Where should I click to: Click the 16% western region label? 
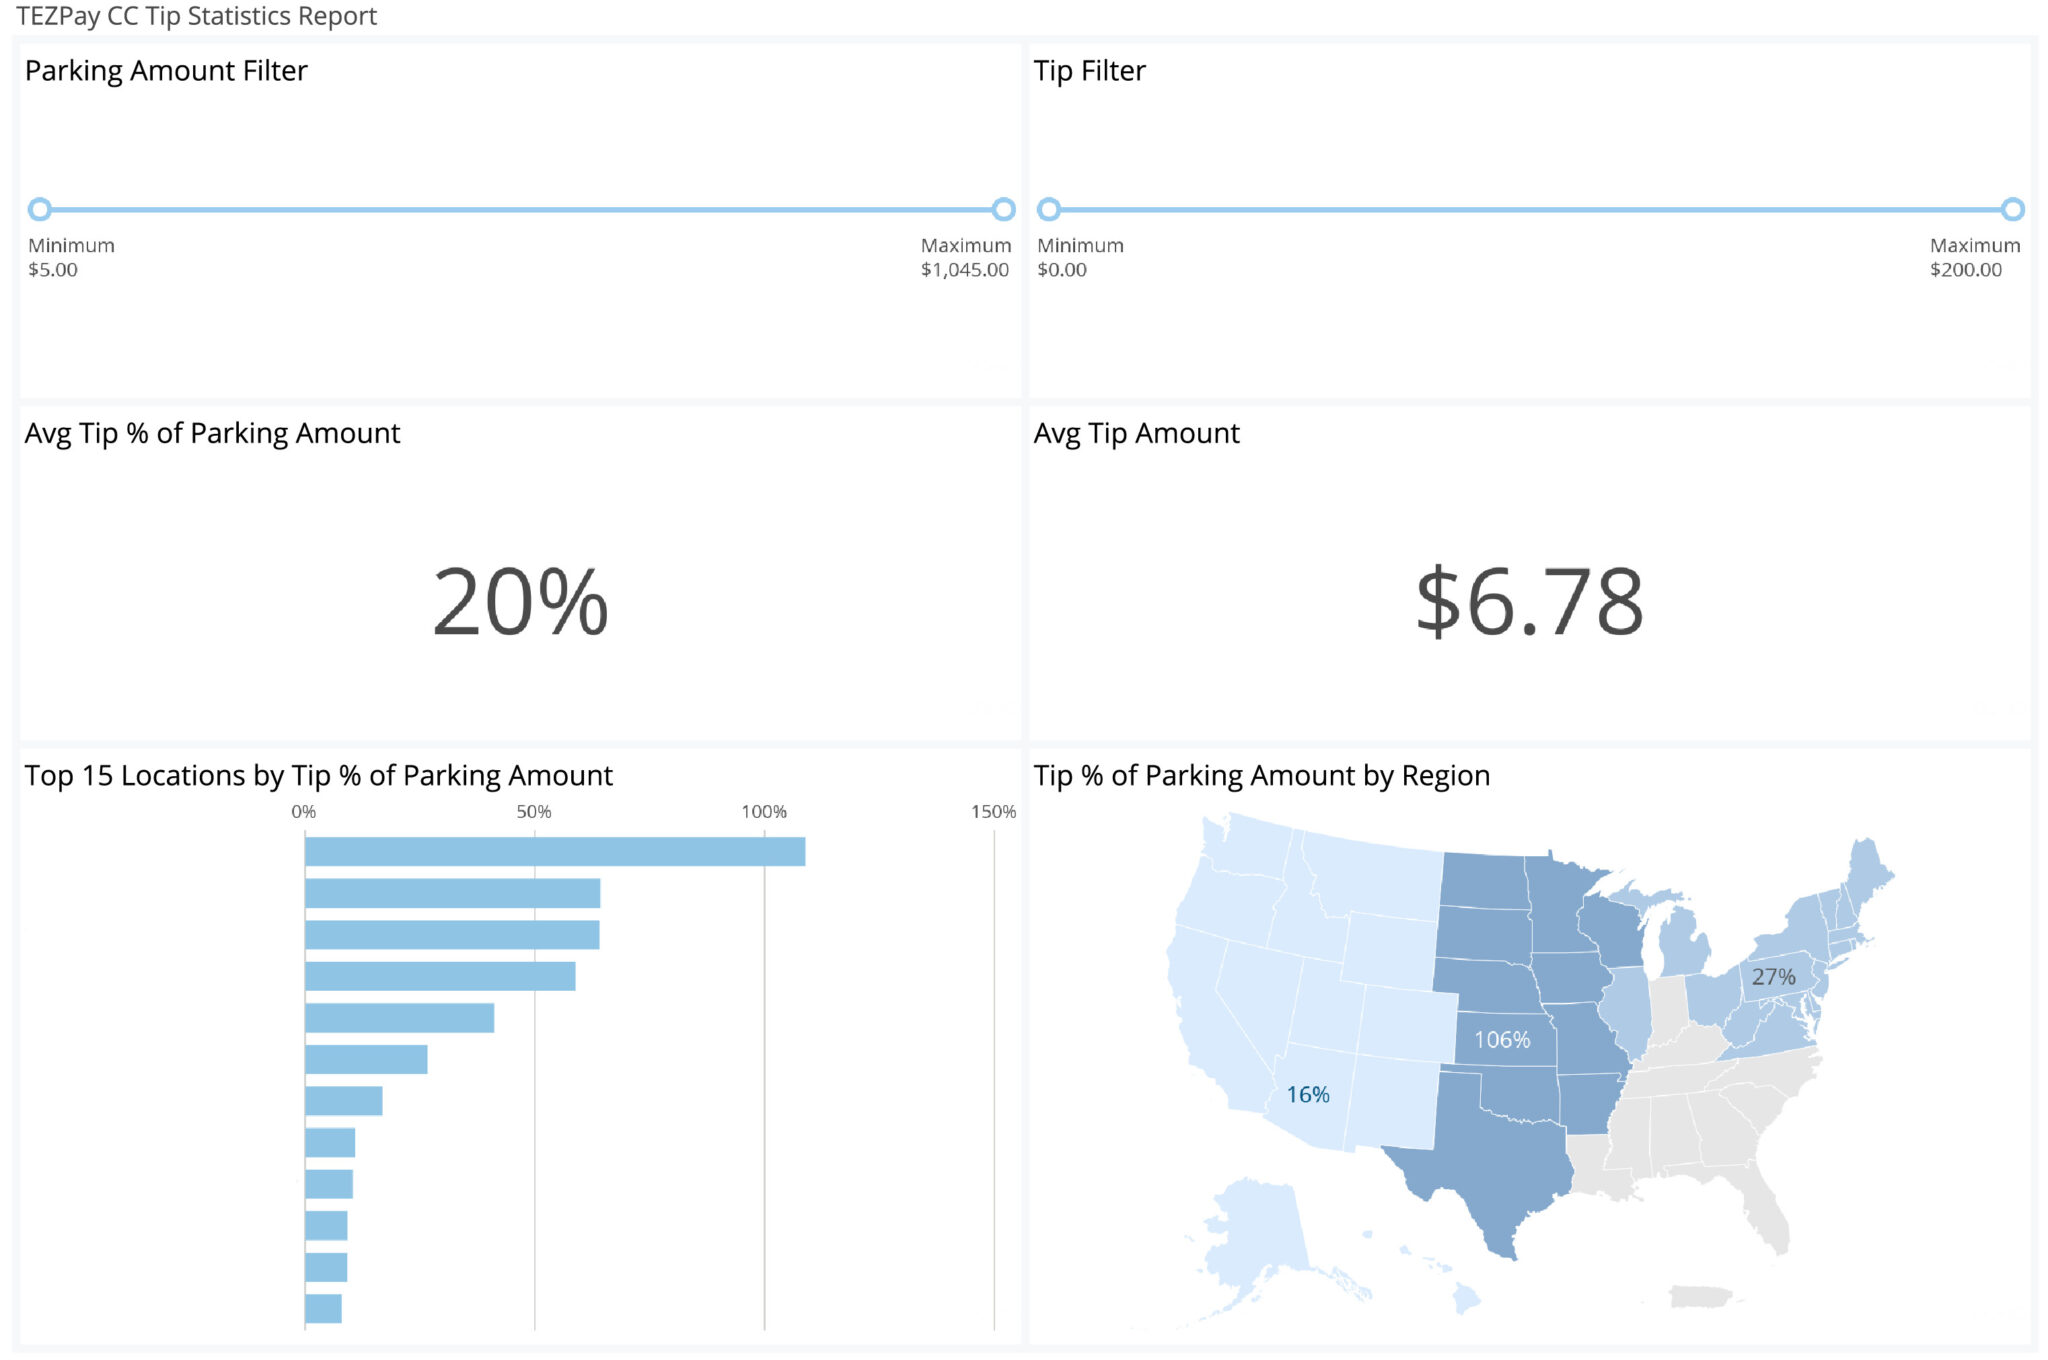click(1307, 1095)
